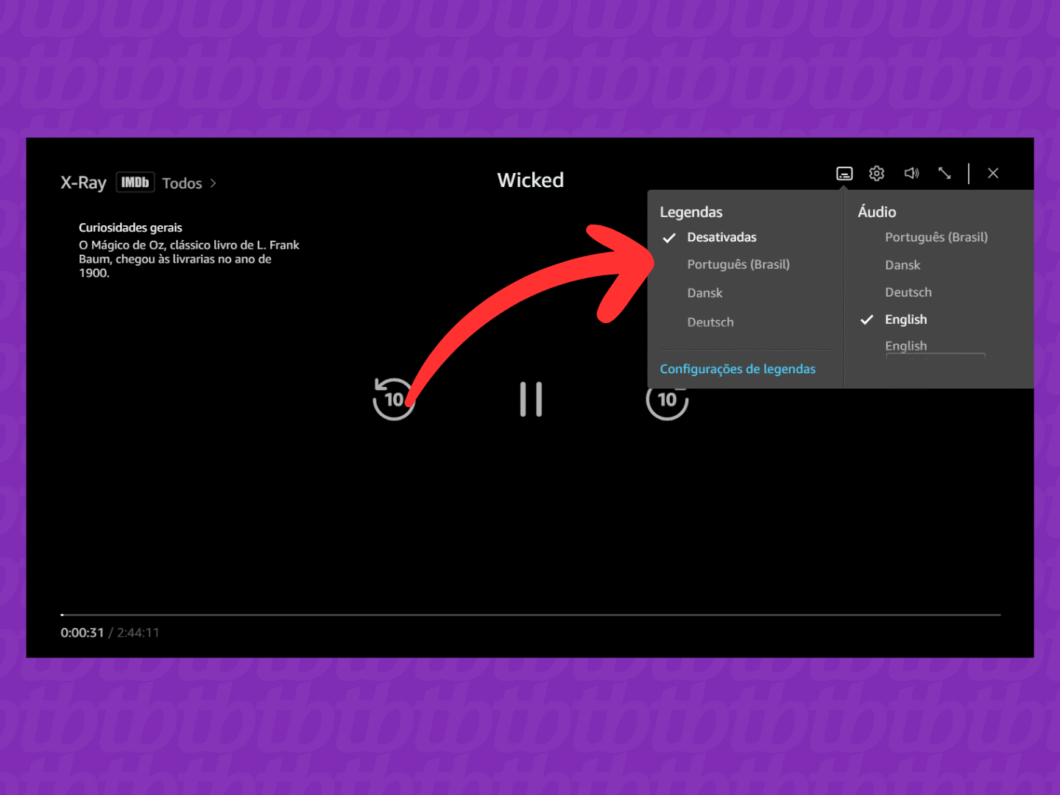
Task: Close the video player
Action: tap(993, 174)
